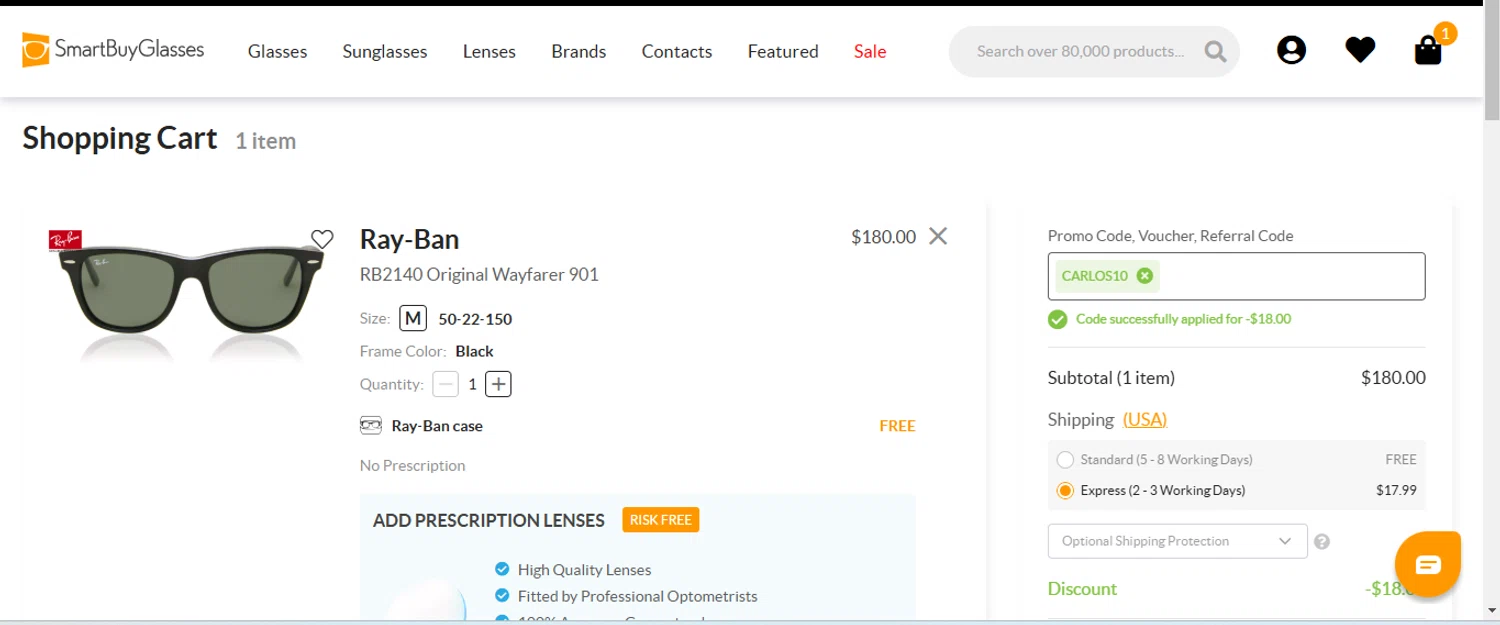1500x625 pixels.
Task: Open the Lenses menu
Action: pos(489,51)
